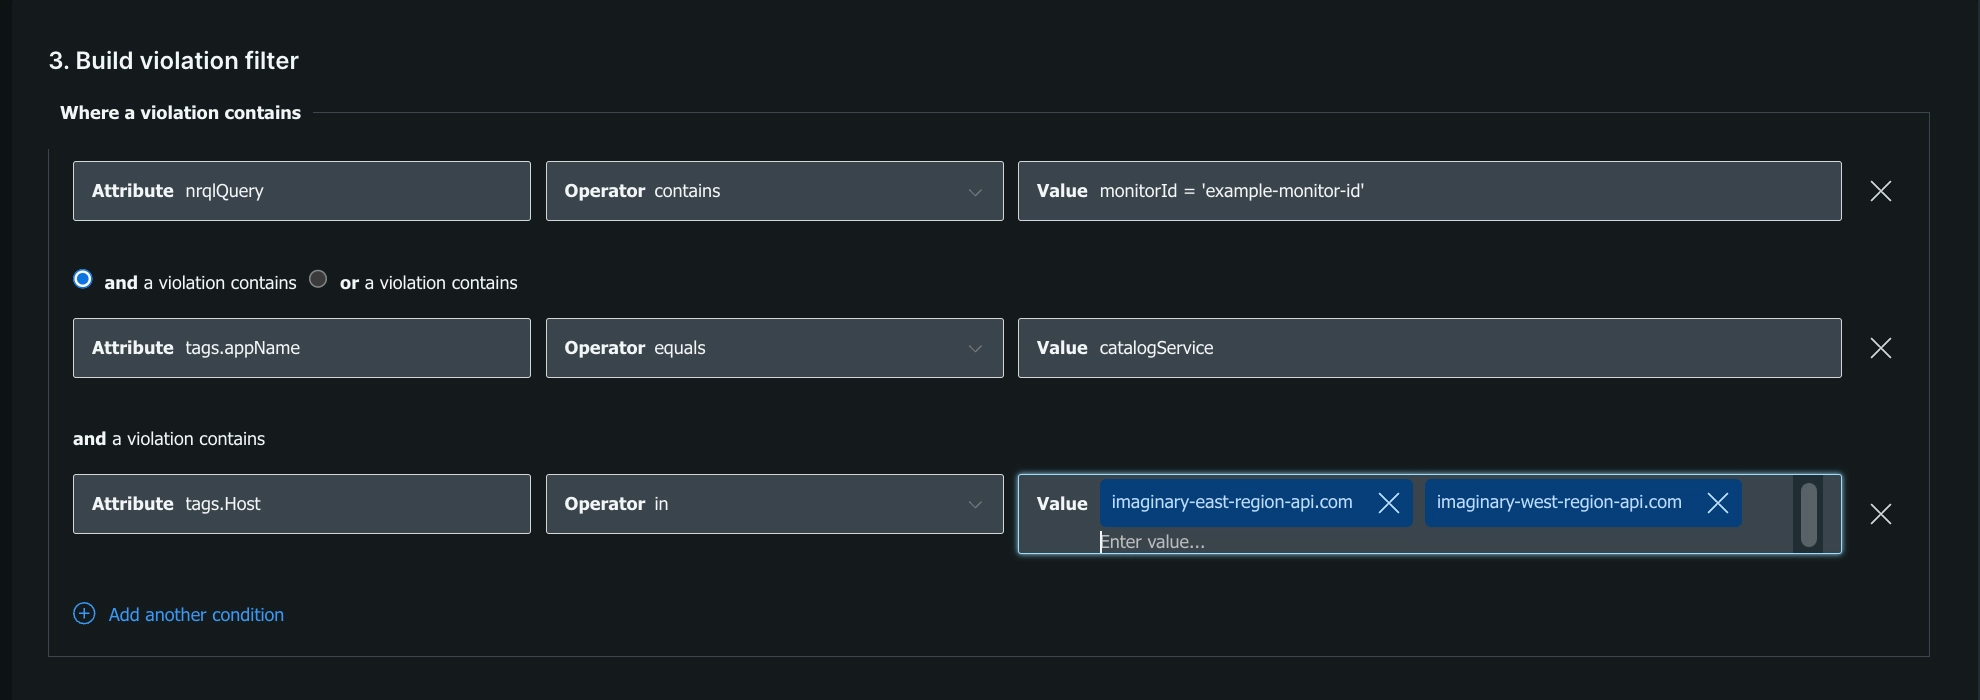The width and height of the screenshot is (1980, 700).
Task: Remove the nrqlQuery condition row
Action: pyautogui.click(x=1880, y=191)
